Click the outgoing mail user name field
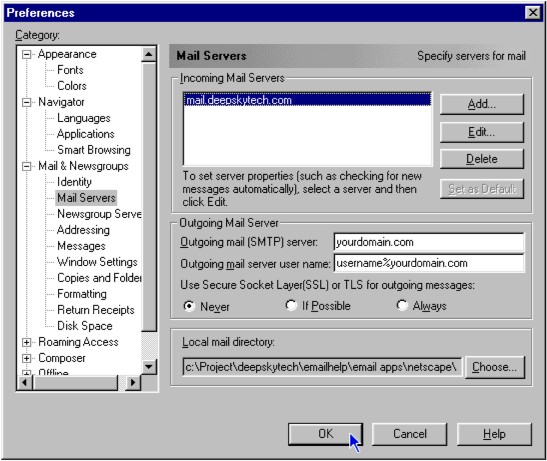The width and height of the screenshot is (547, 461). (429, 263)
